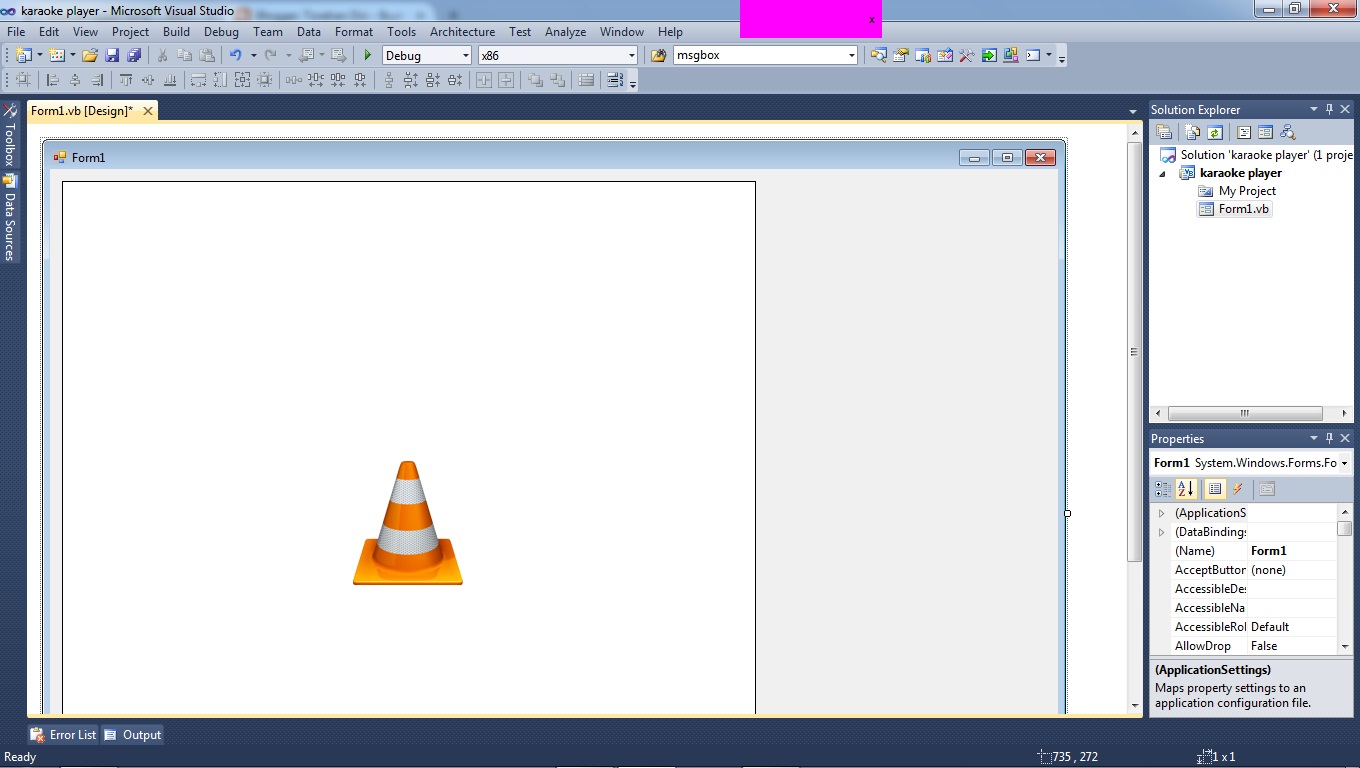Open the Architecture menu
This screenshot has width=1360, height=768.
pyautogui.click(x=462, y=32)
